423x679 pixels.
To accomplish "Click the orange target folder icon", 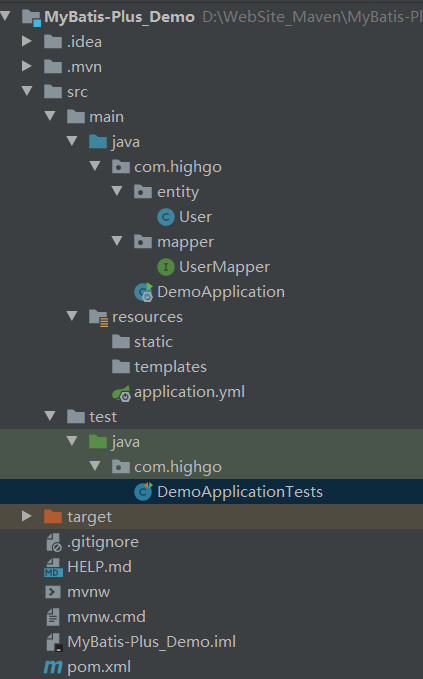I will pyautogui.click(x=53, y=517).
